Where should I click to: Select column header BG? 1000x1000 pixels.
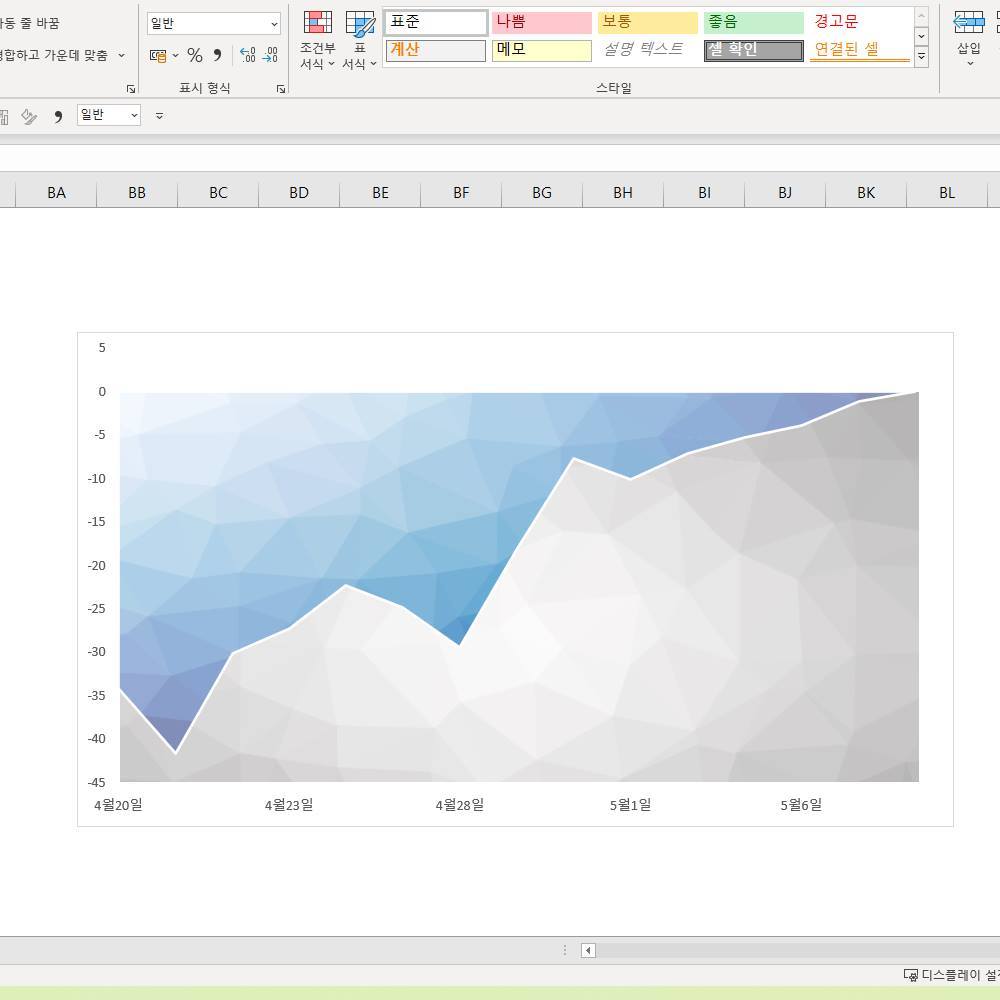542,193
